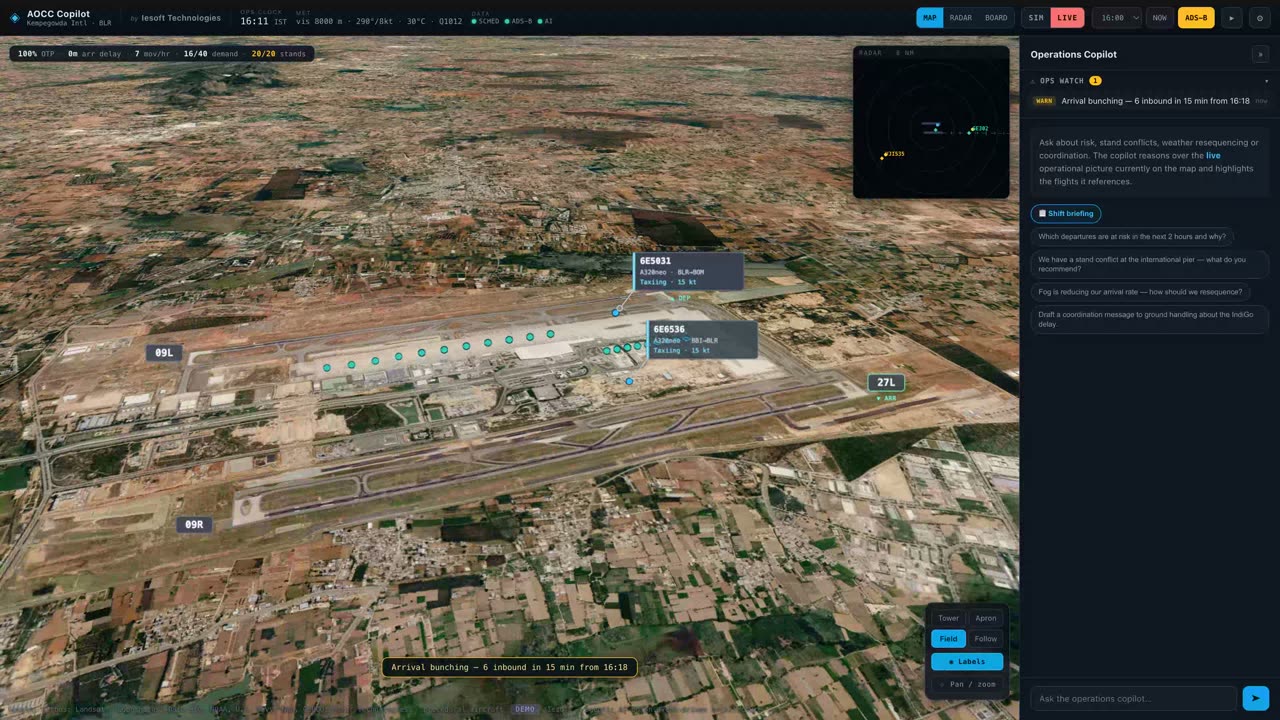Toggle map Labels on or off
Screen dimensions: 1280x720
tap(967, 662)
